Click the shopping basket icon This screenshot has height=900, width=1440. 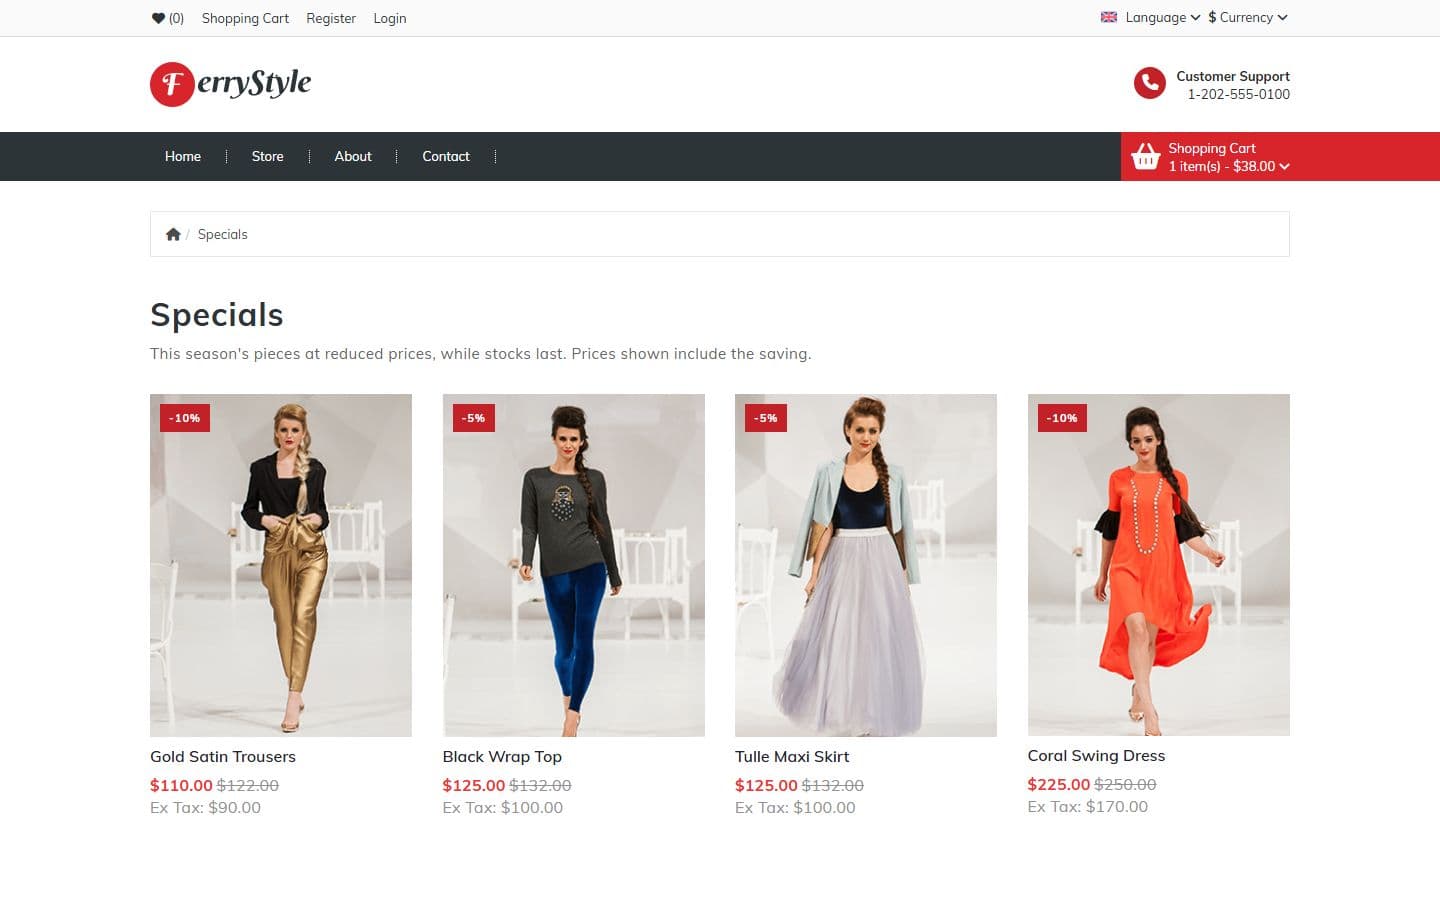pyautogui.click(x=1145, y=157)
